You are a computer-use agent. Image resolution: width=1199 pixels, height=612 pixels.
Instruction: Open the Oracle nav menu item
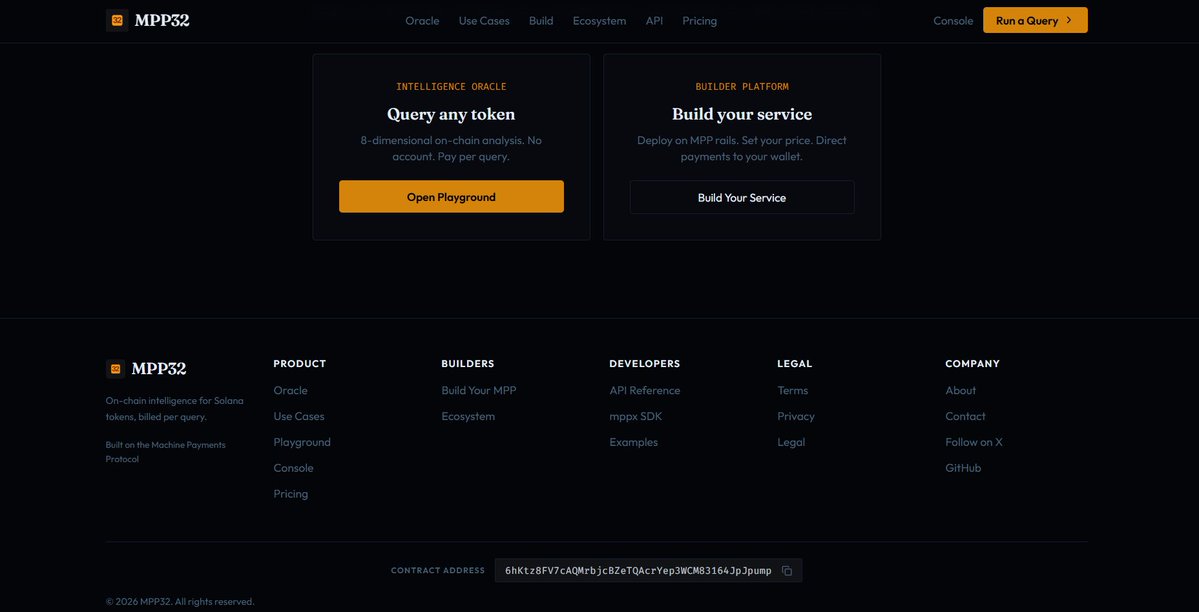[x=422, y=21]
